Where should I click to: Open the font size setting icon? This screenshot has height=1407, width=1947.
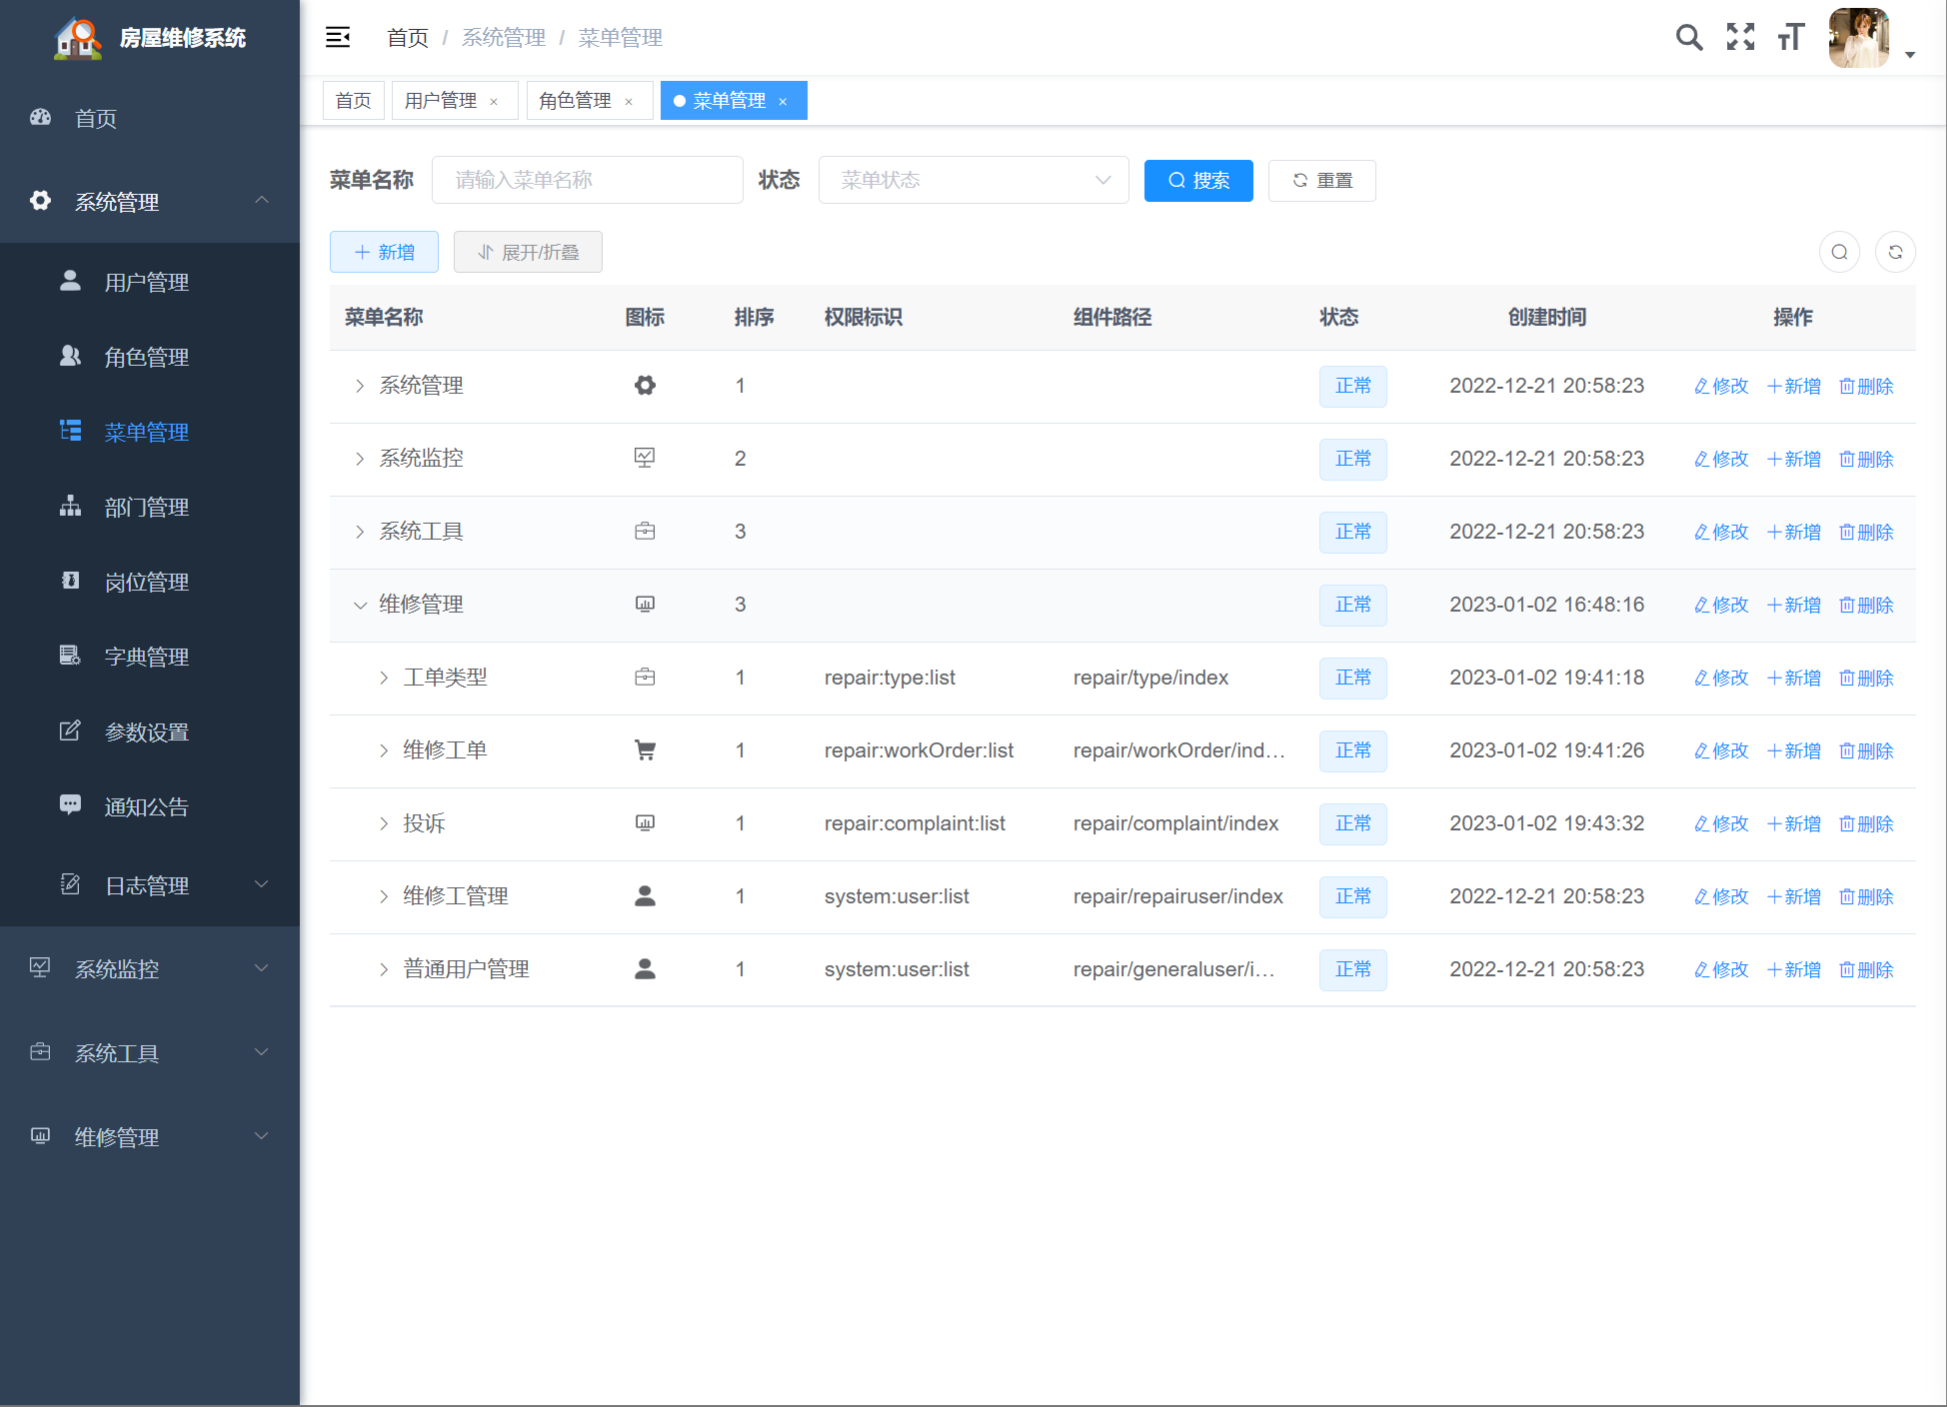point(1790,38)
